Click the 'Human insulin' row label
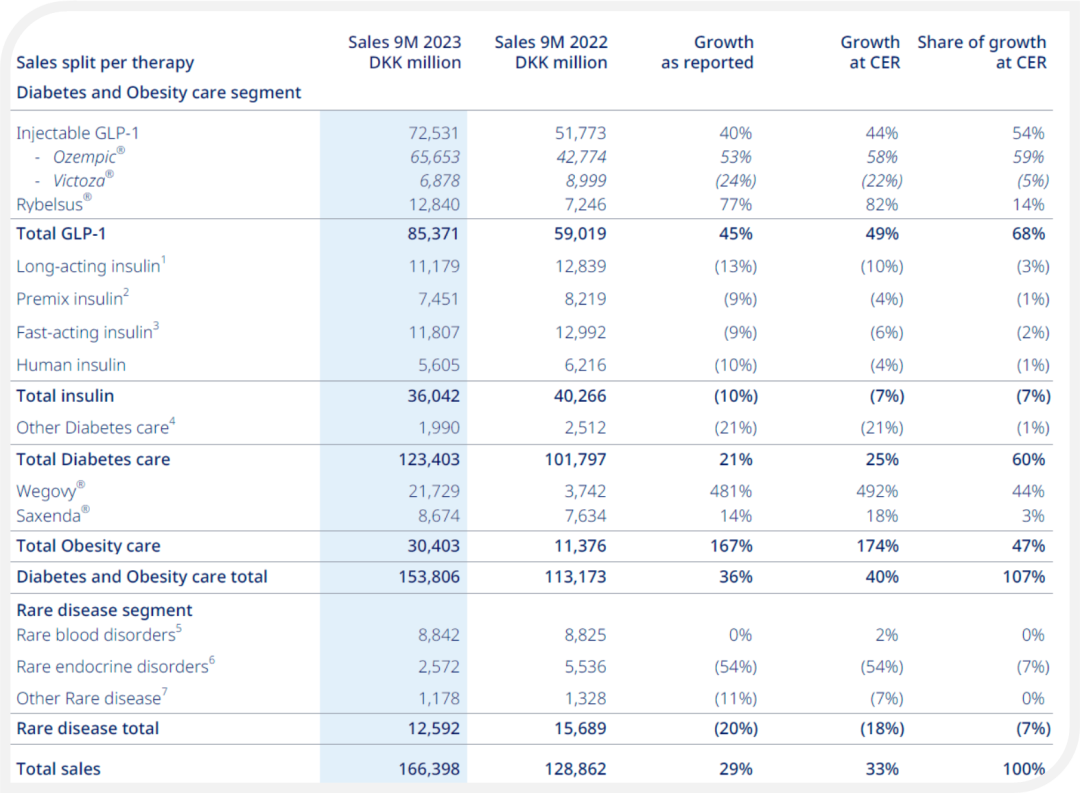This screenshot has width=1080, height=793. tap(71, 364)
